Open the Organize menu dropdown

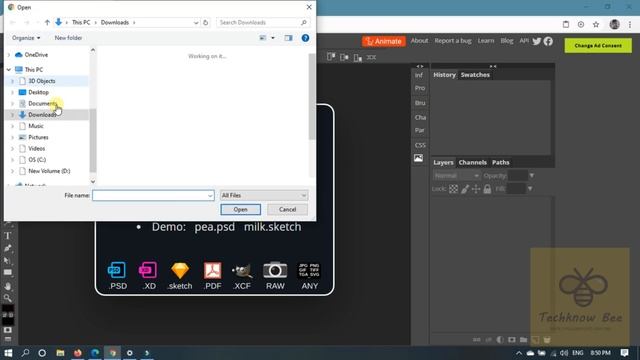click(x=26, y=38)
